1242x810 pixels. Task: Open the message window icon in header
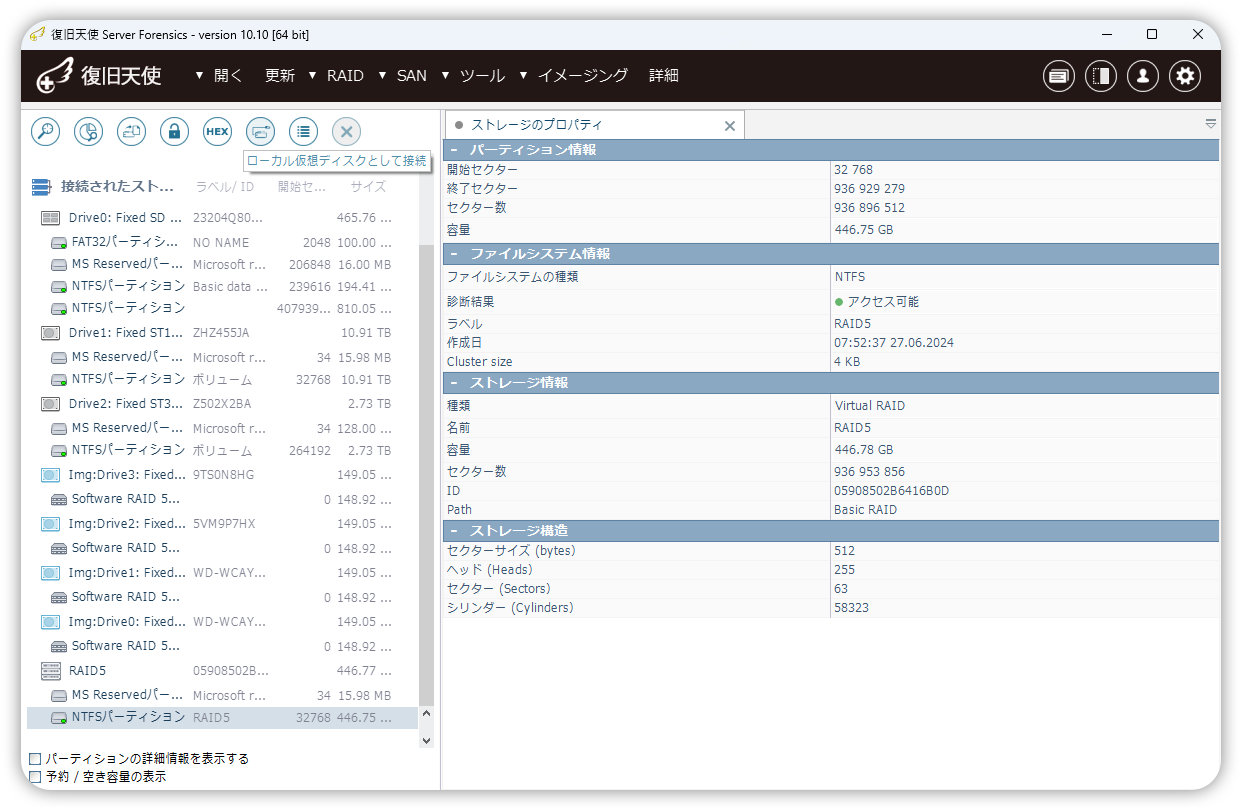pos(1059,76)
